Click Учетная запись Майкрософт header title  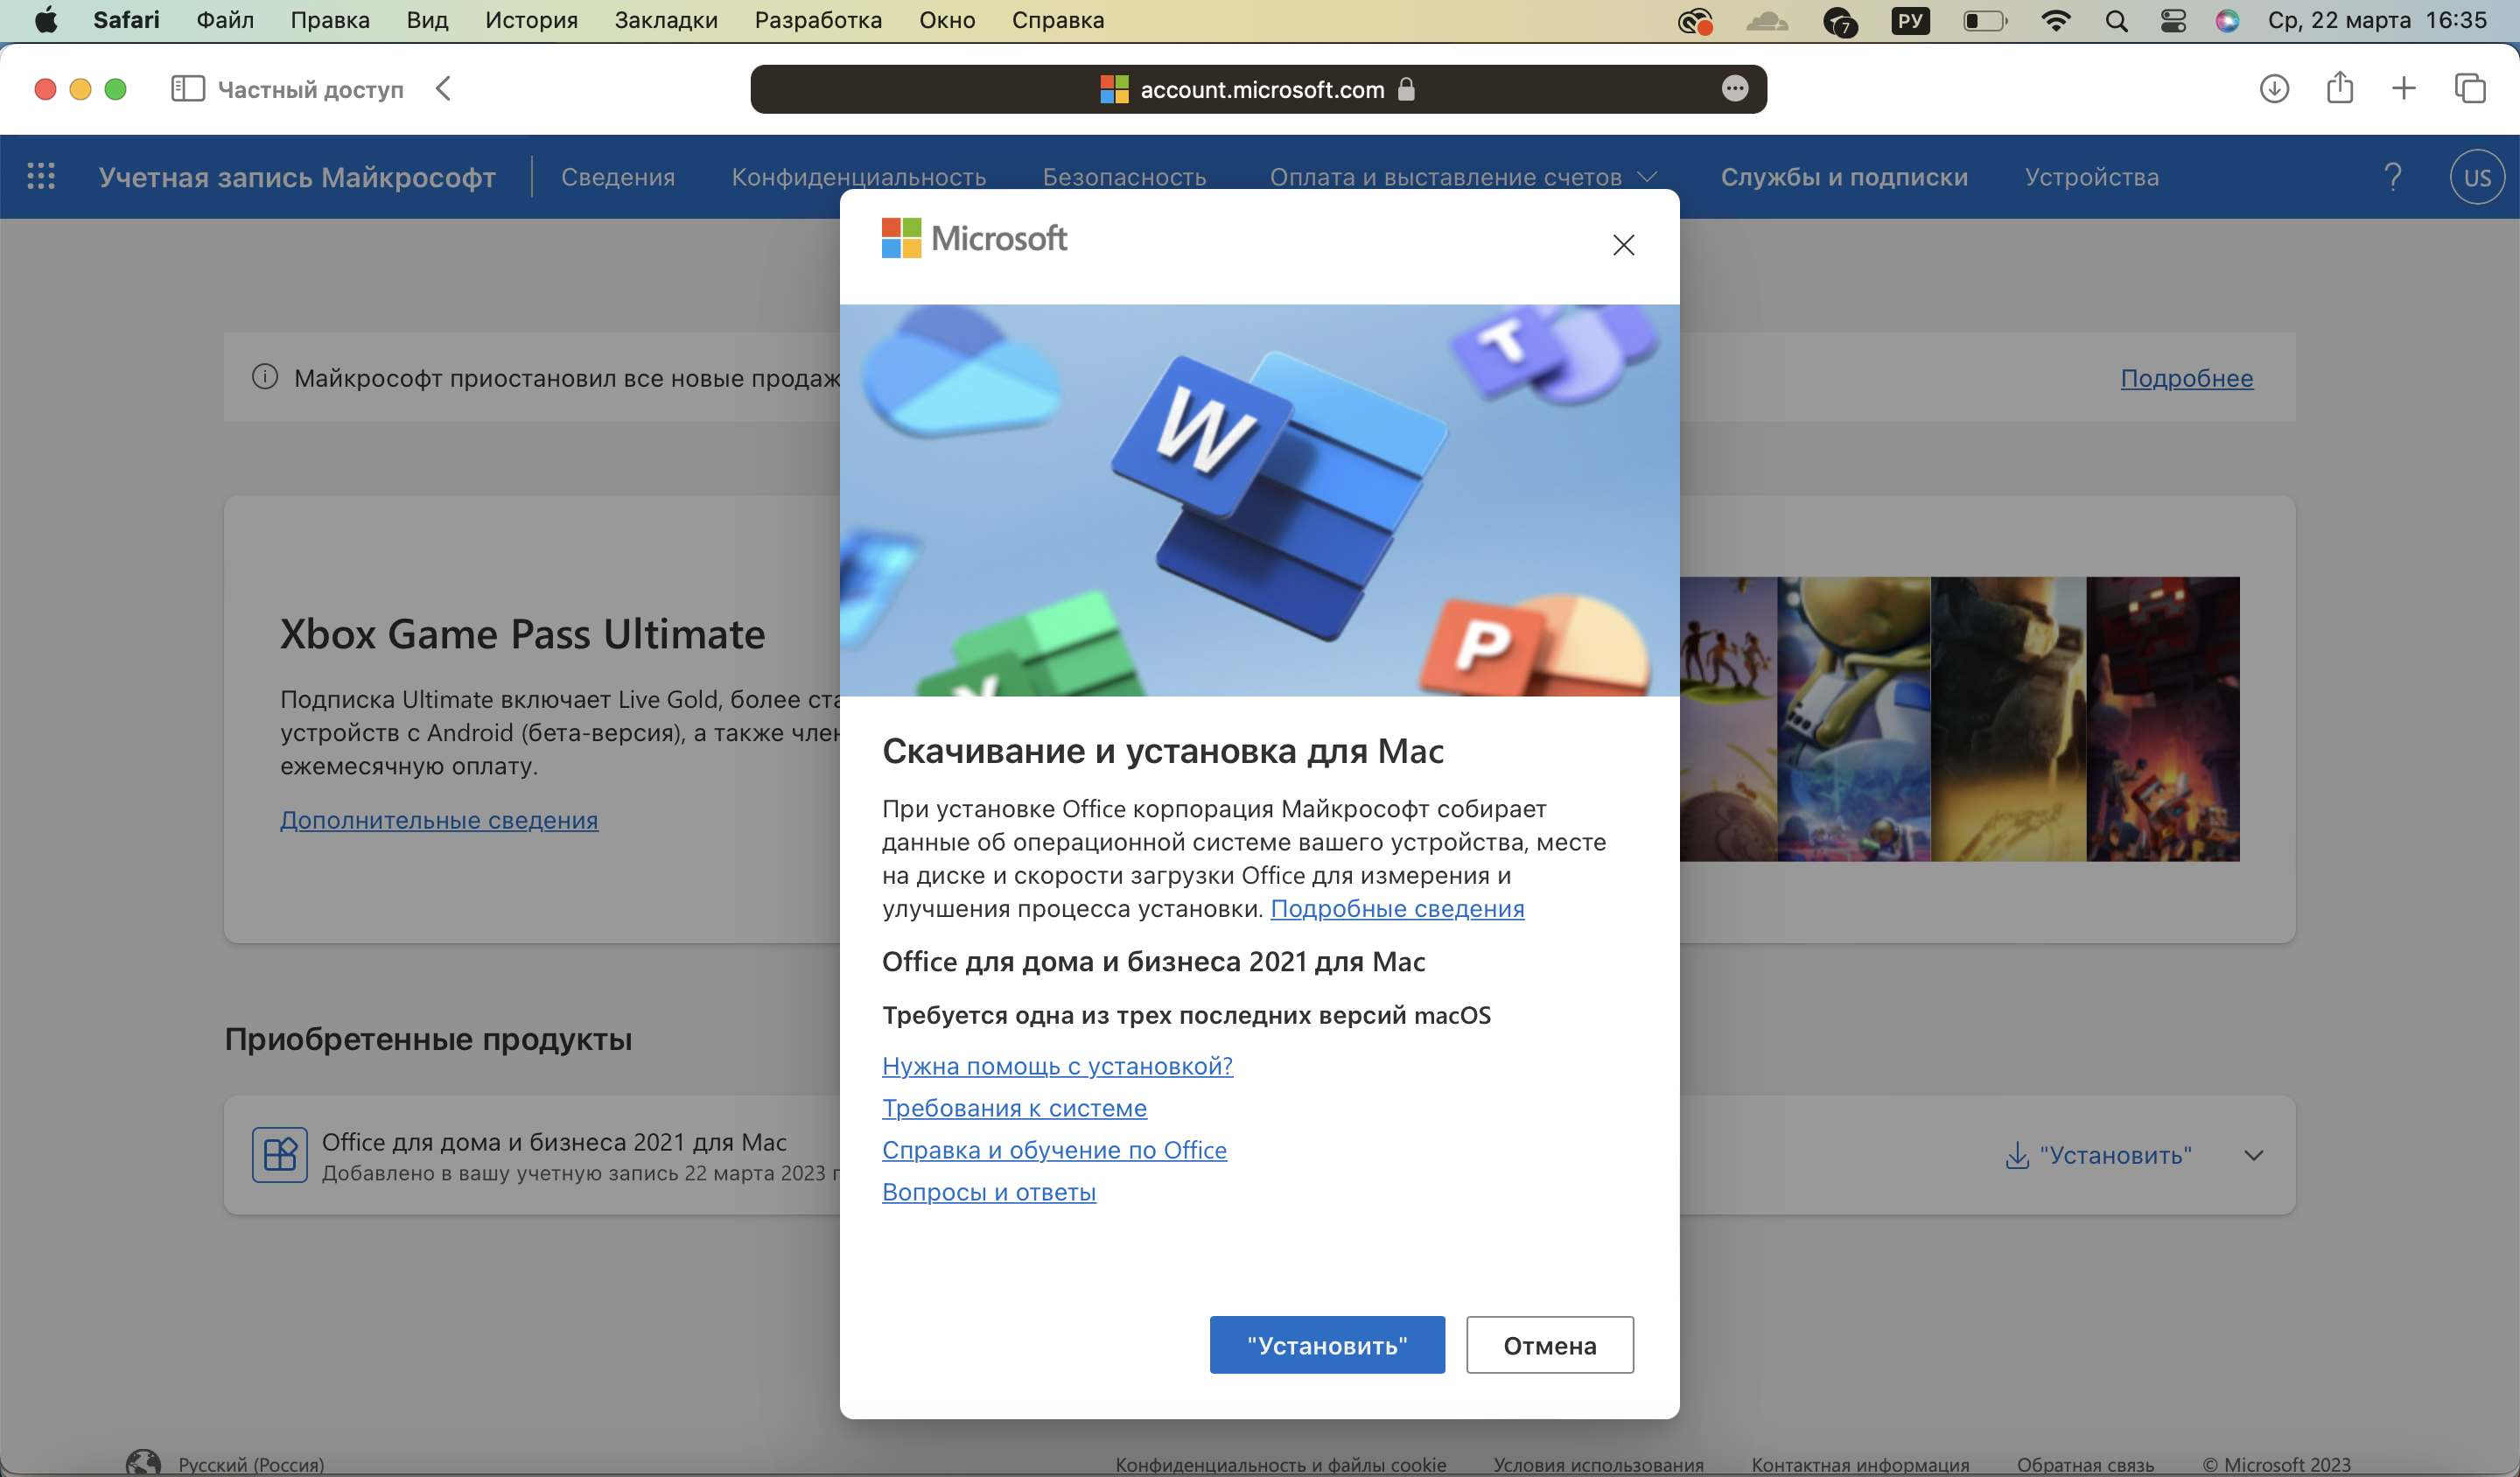tap(297, 177)
